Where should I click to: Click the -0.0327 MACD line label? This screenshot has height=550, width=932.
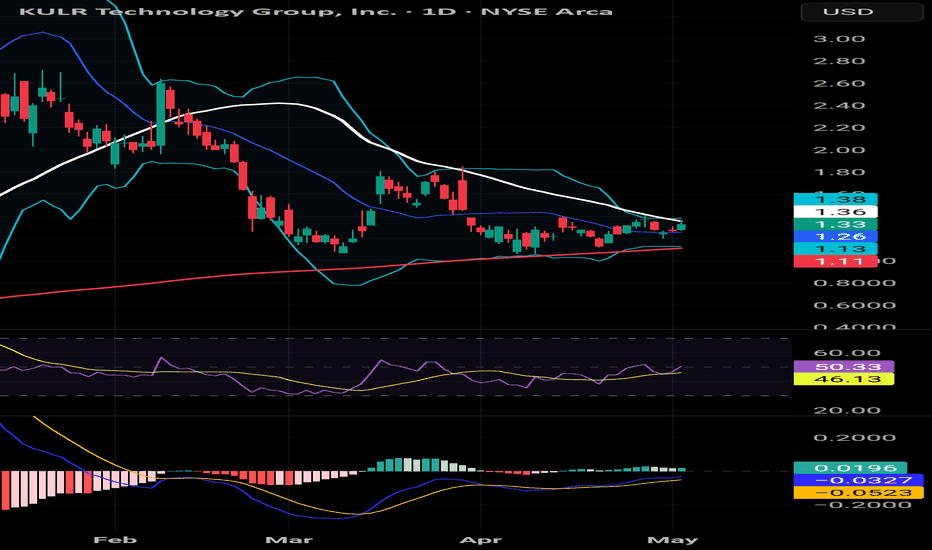click(x=858, y=480)
